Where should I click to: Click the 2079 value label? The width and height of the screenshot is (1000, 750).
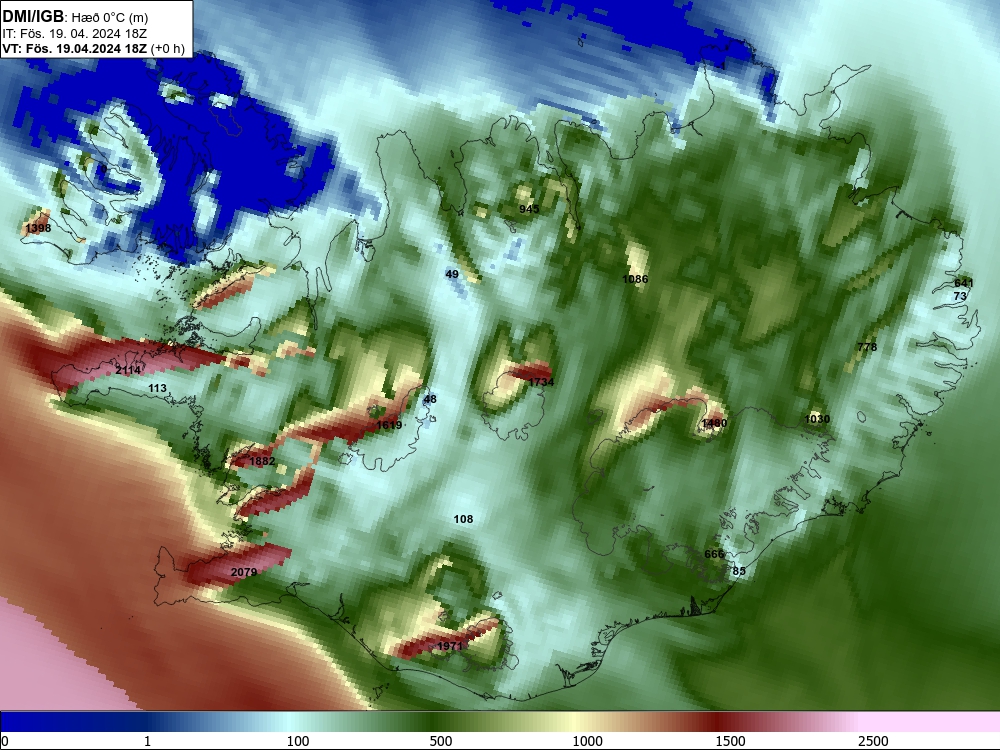pyautogui.click(x=244, y=572)
